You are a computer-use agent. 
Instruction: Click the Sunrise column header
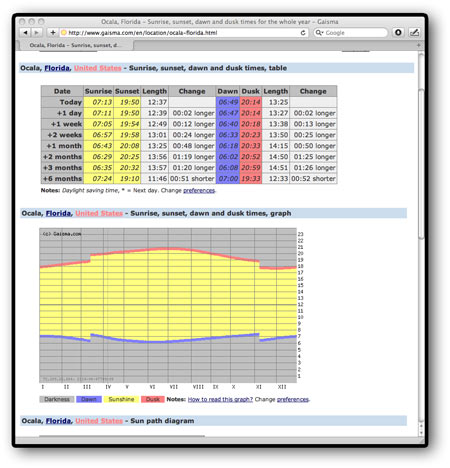click(98, 91)
